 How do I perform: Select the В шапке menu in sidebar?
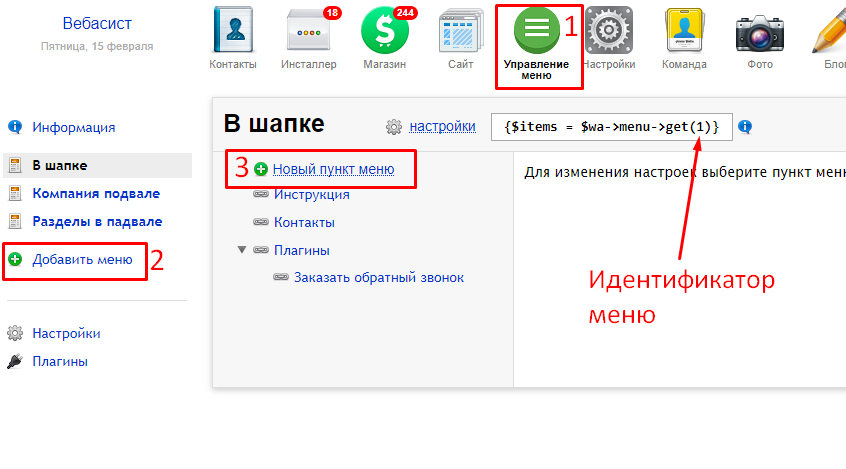pos(59,165)
